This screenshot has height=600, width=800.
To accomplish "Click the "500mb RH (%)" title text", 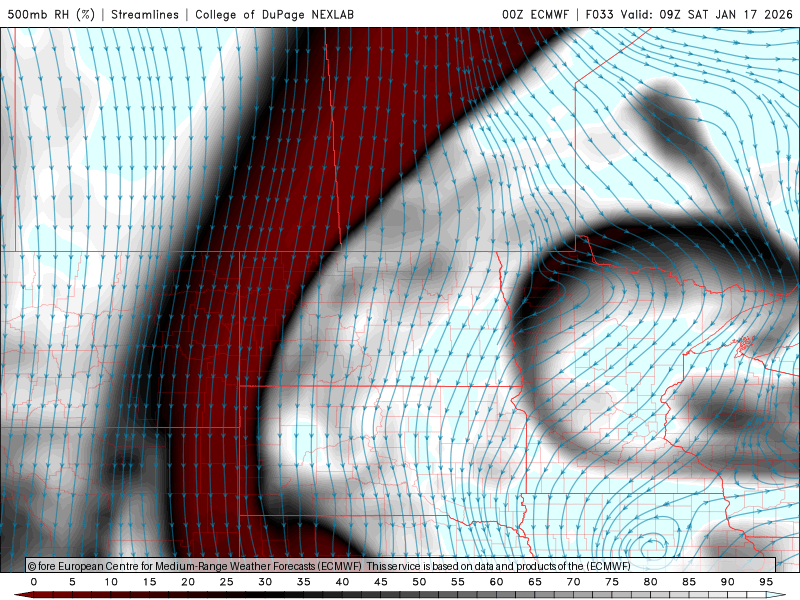I will tap(51, 14).
